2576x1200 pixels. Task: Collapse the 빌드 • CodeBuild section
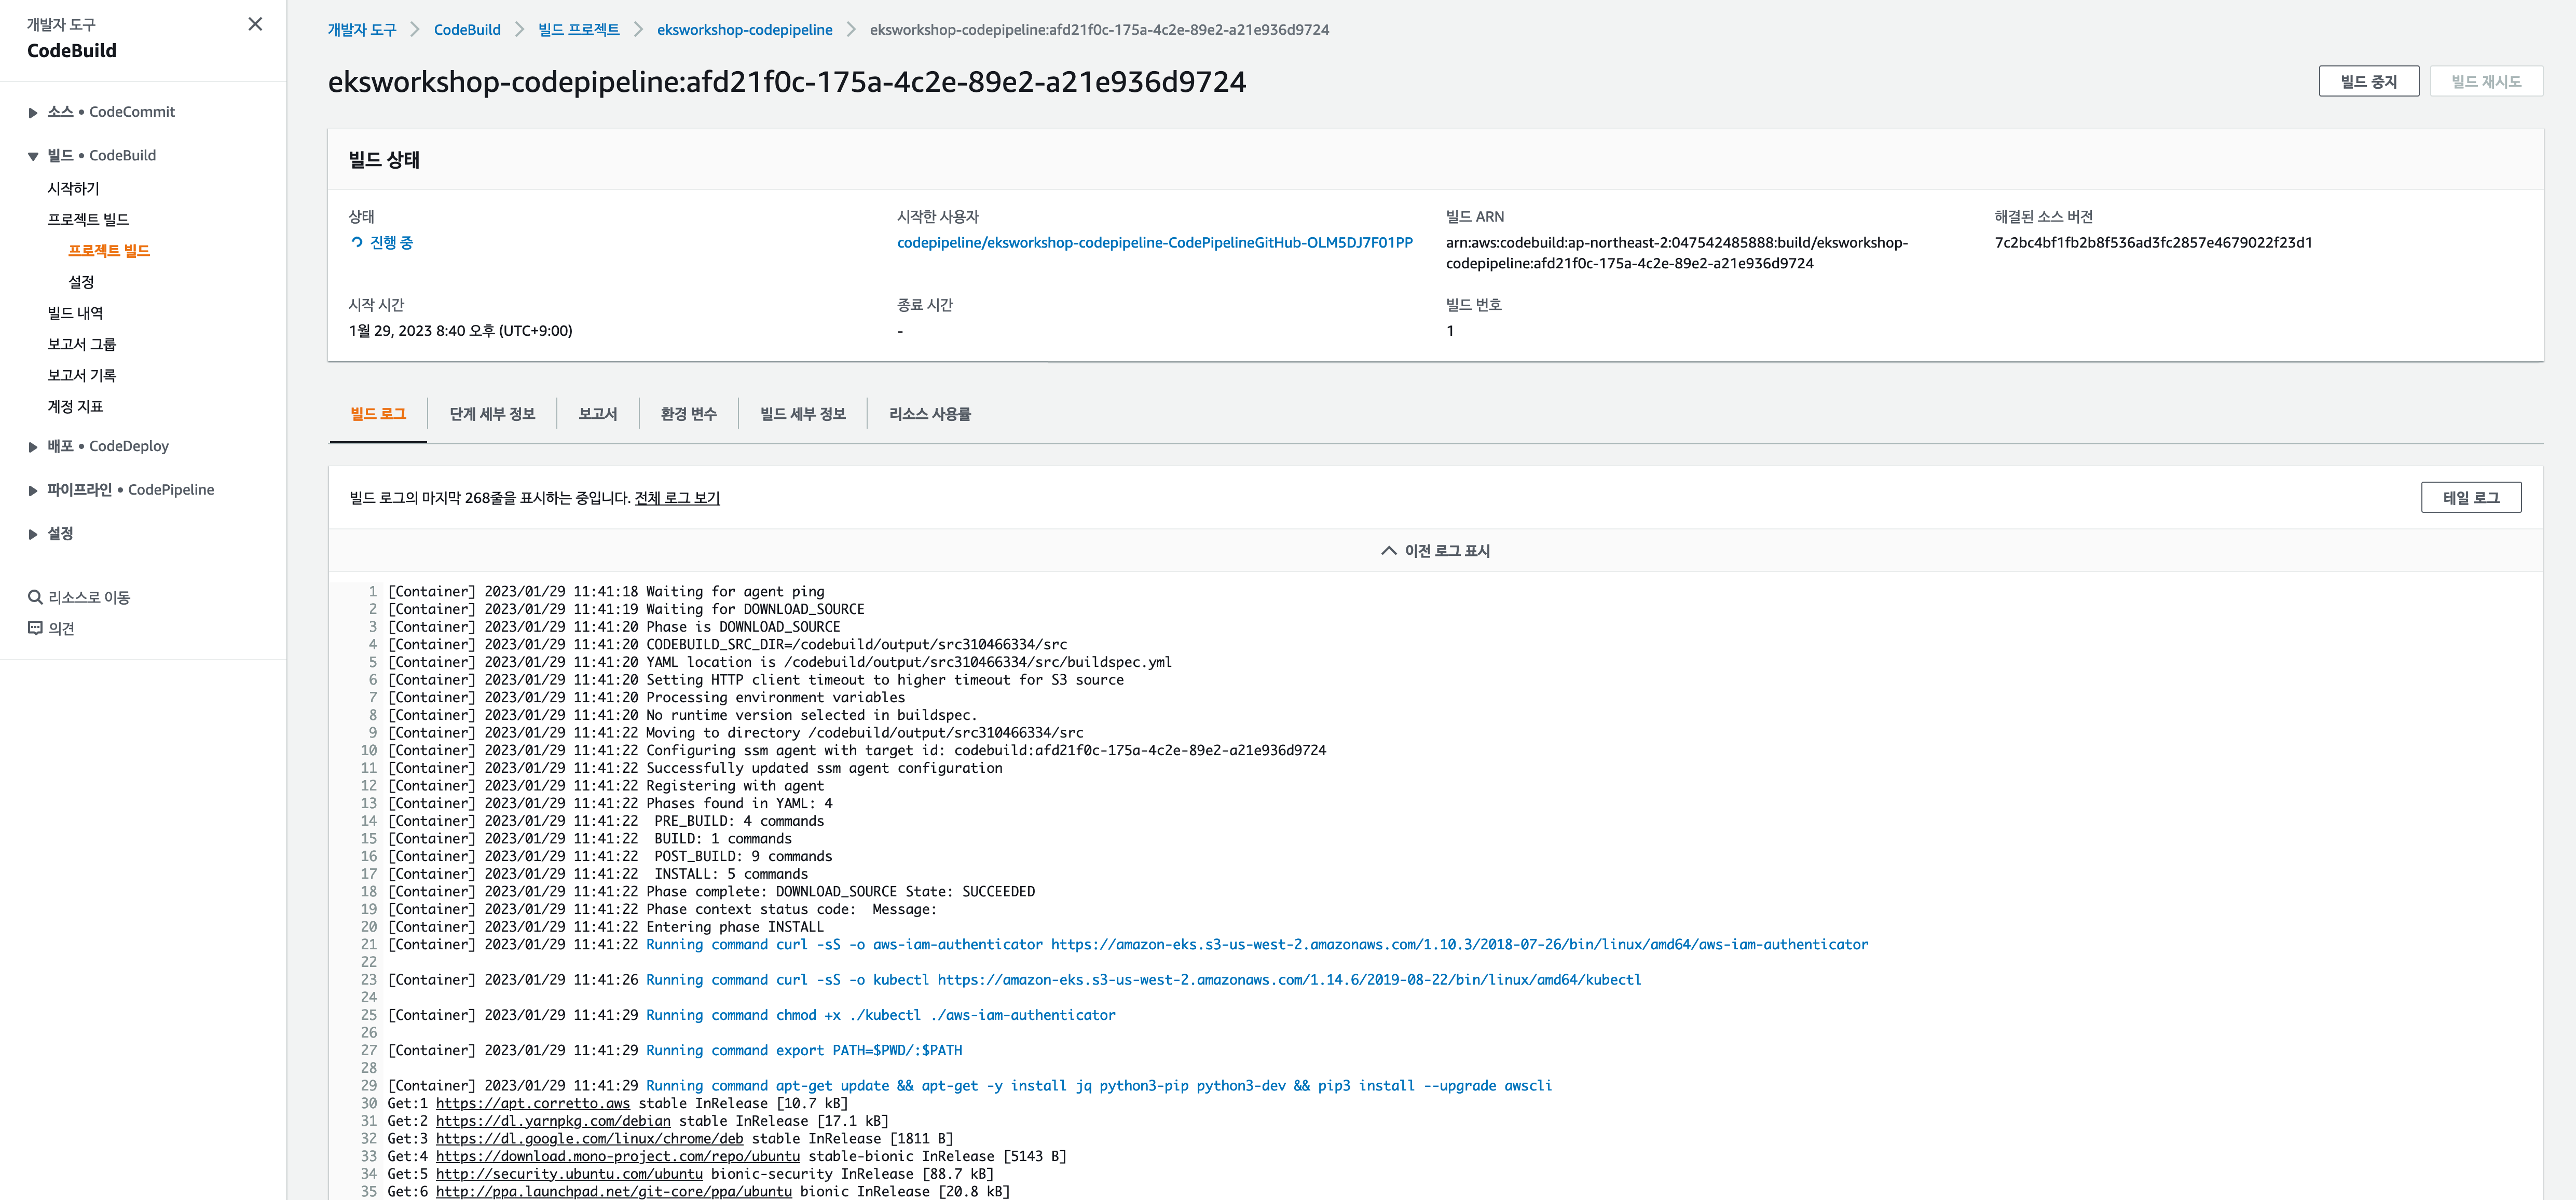click(x=33, y=156)
